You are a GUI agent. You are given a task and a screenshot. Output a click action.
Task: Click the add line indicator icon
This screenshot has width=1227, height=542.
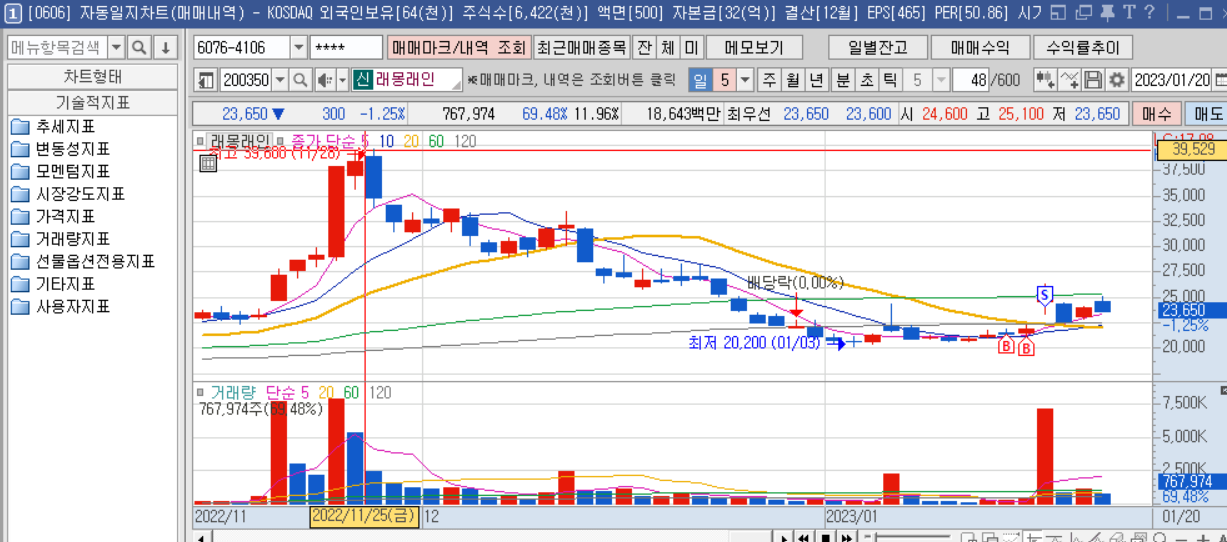click(1069, 80)
